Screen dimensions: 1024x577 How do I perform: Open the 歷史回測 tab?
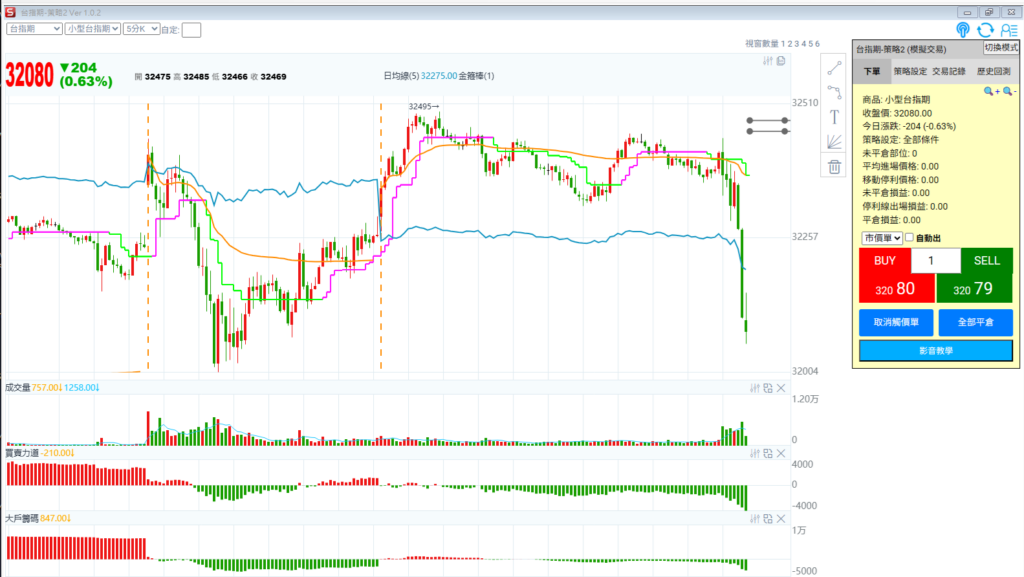coord(993,71)
